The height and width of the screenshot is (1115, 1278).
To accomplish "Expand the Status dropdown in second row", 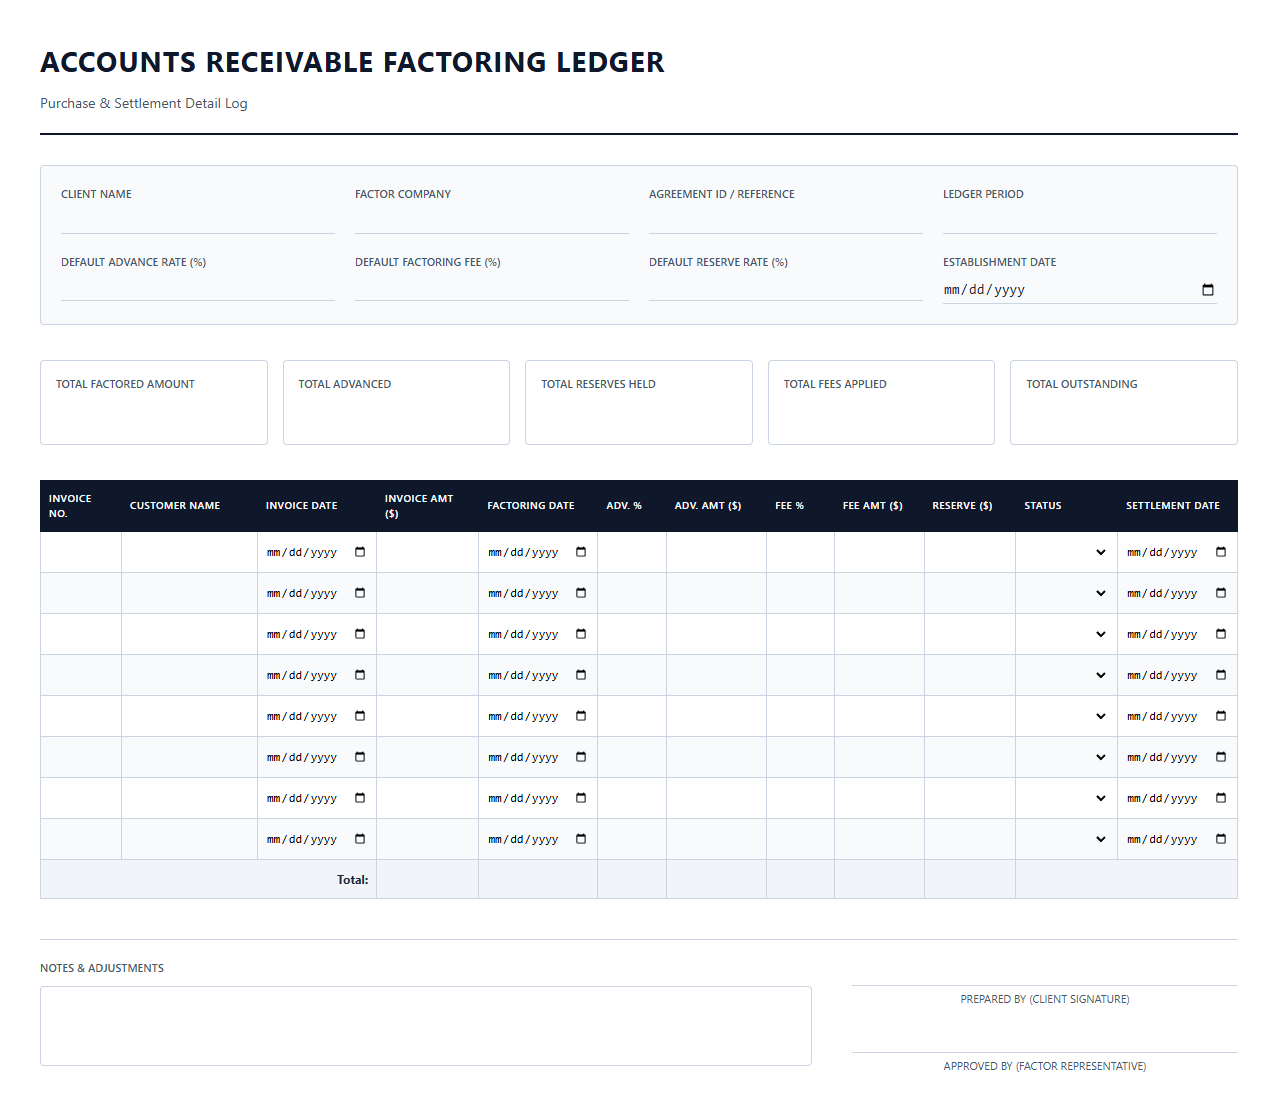I will 1066,593.
